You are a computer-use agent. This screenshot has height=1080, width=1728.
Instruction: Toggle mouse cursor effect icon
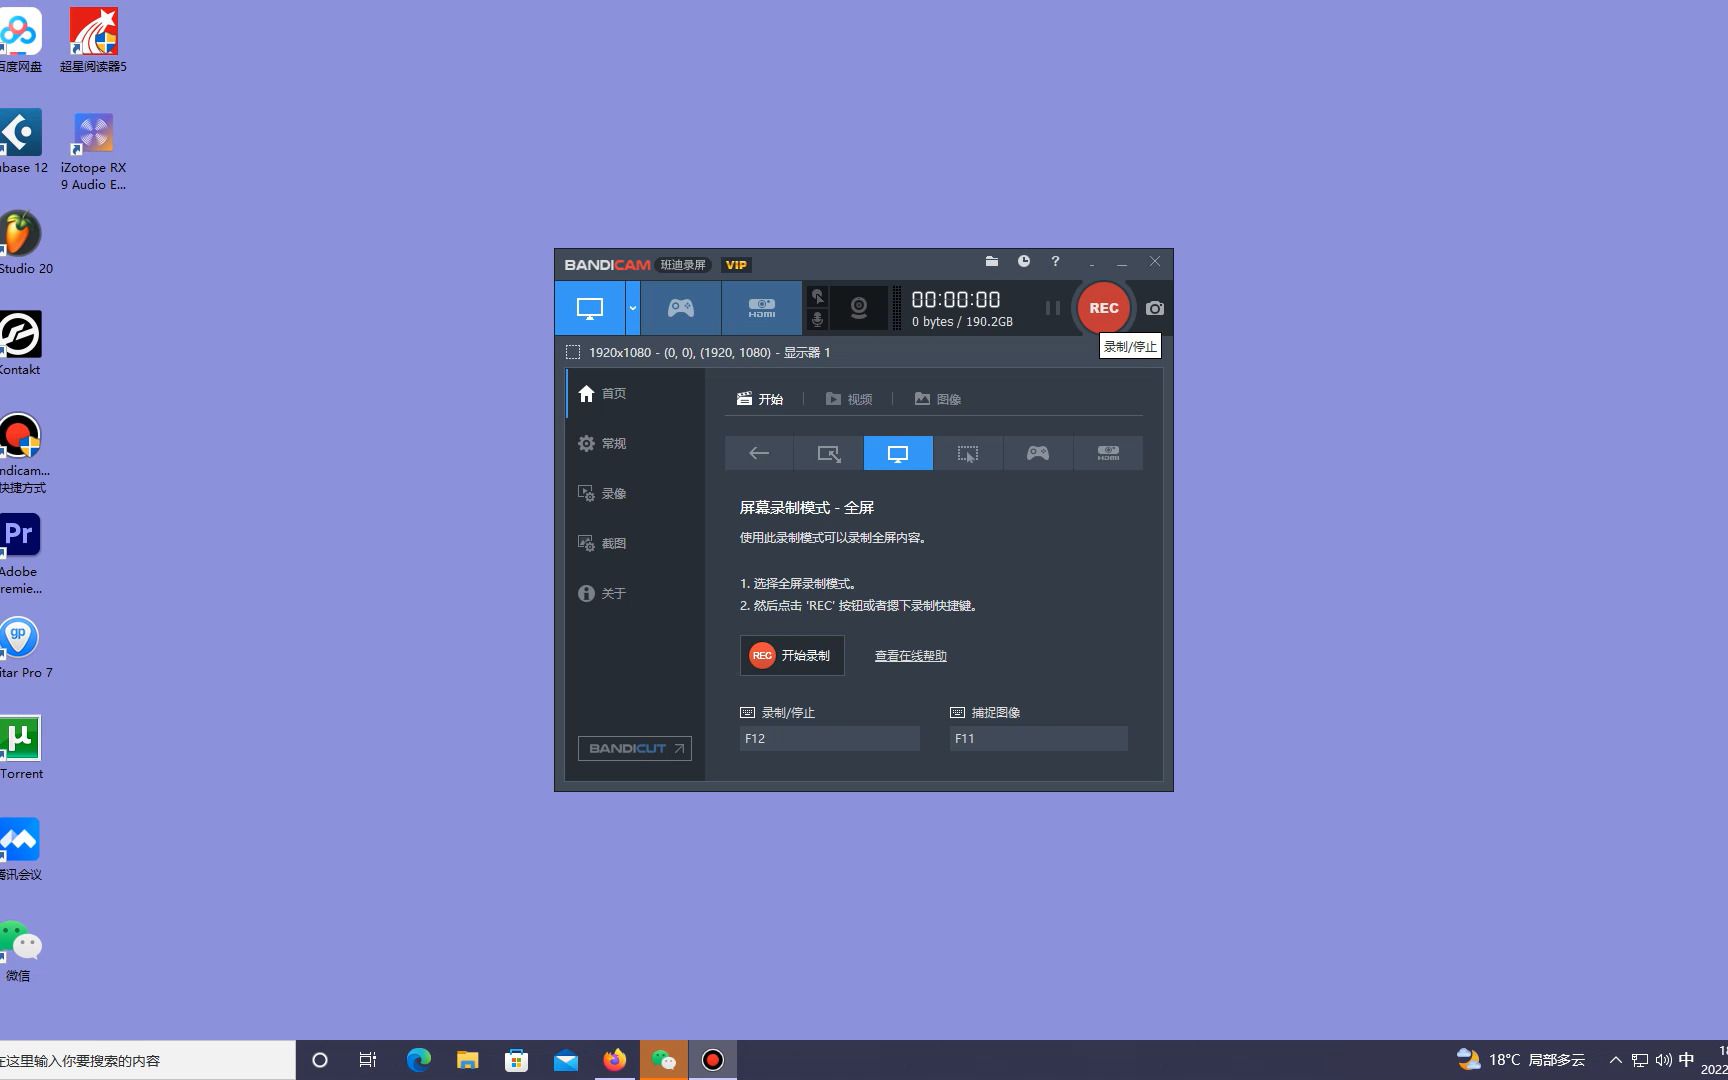click(817, 297)
